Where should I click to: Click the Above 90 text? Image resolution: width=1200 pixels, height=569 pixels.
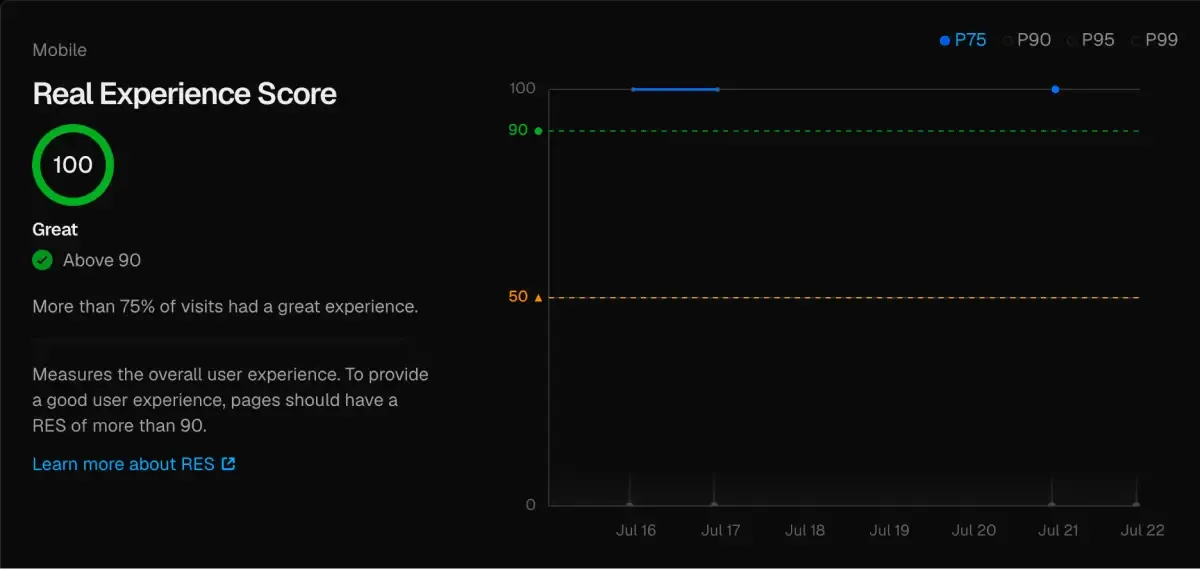pos(102,260)
